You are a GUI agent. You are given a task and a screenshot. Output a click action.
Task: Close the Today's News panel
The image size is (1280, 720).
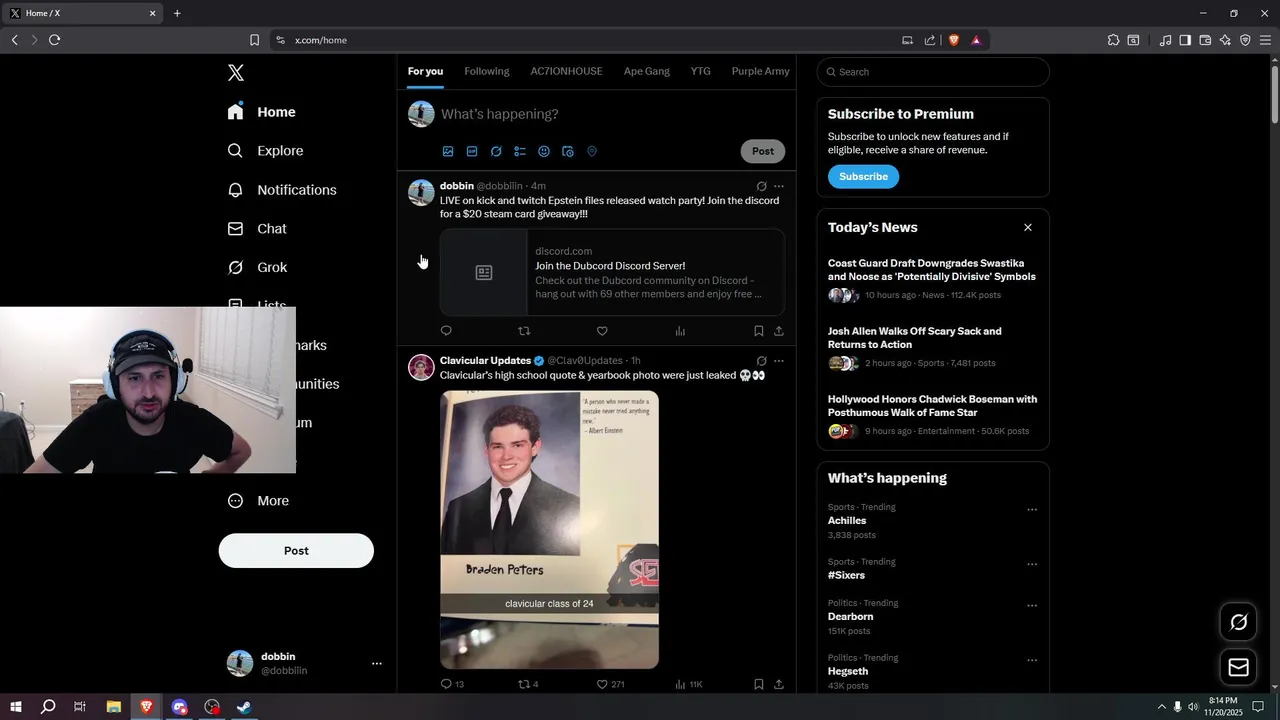pyautogui.click(x=1027, y=228)
